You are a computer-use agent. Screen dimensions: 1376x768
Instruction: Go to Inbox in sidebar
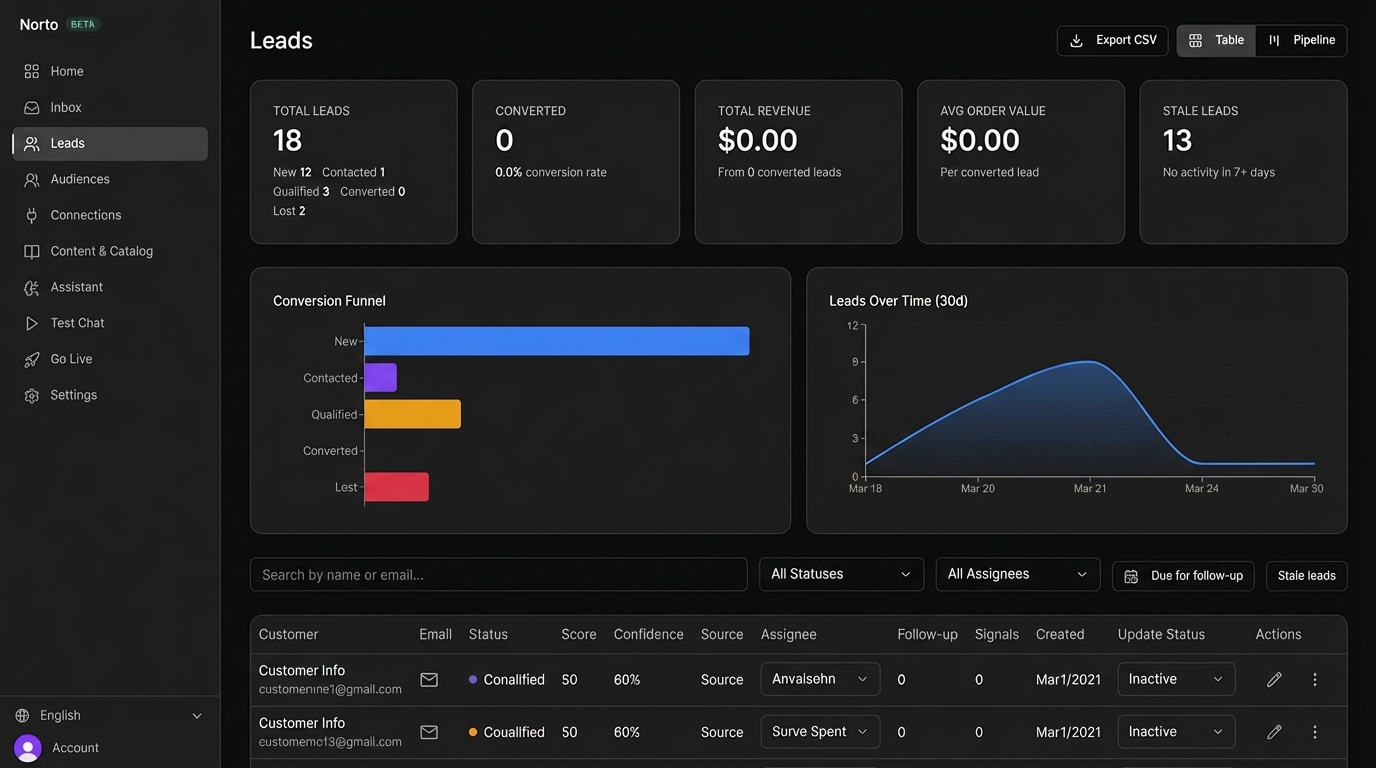click(x=110, y=107)
